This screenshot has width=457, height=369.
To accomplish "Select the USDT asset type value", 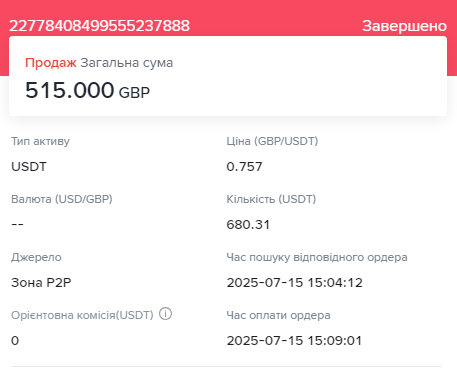I will pos(29,166).
